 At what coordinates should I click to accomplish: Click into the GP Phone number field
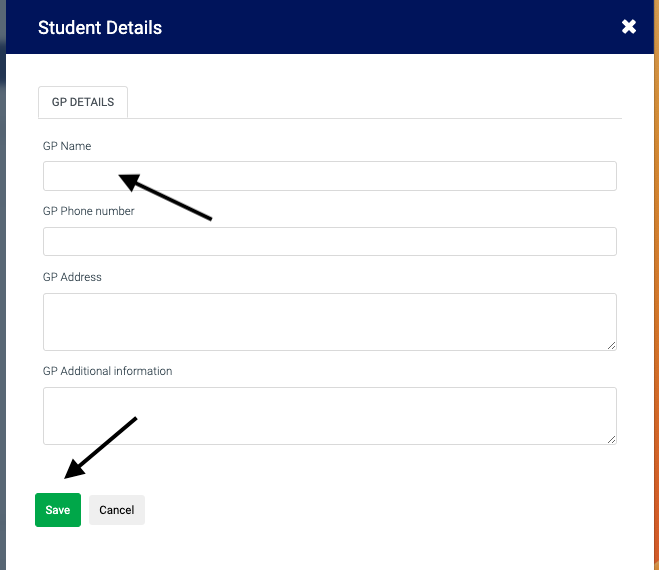[x=330, y=241]
